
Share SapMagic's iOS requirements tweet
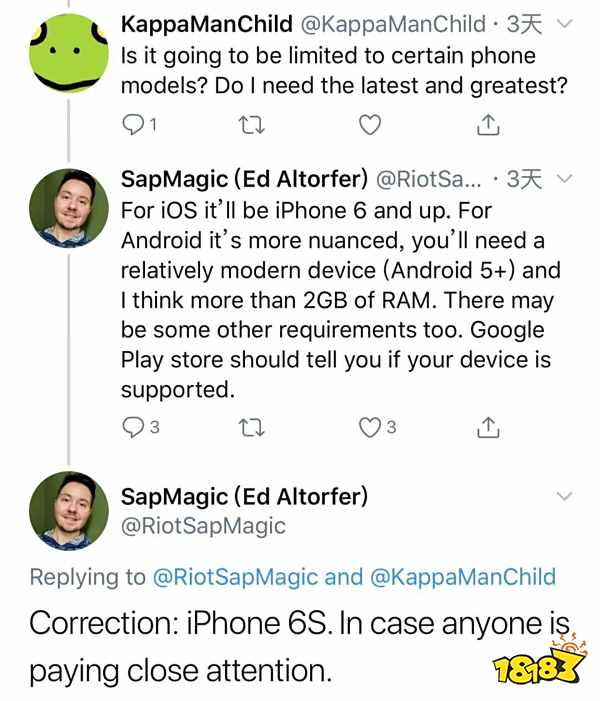(x=487, y=428)
